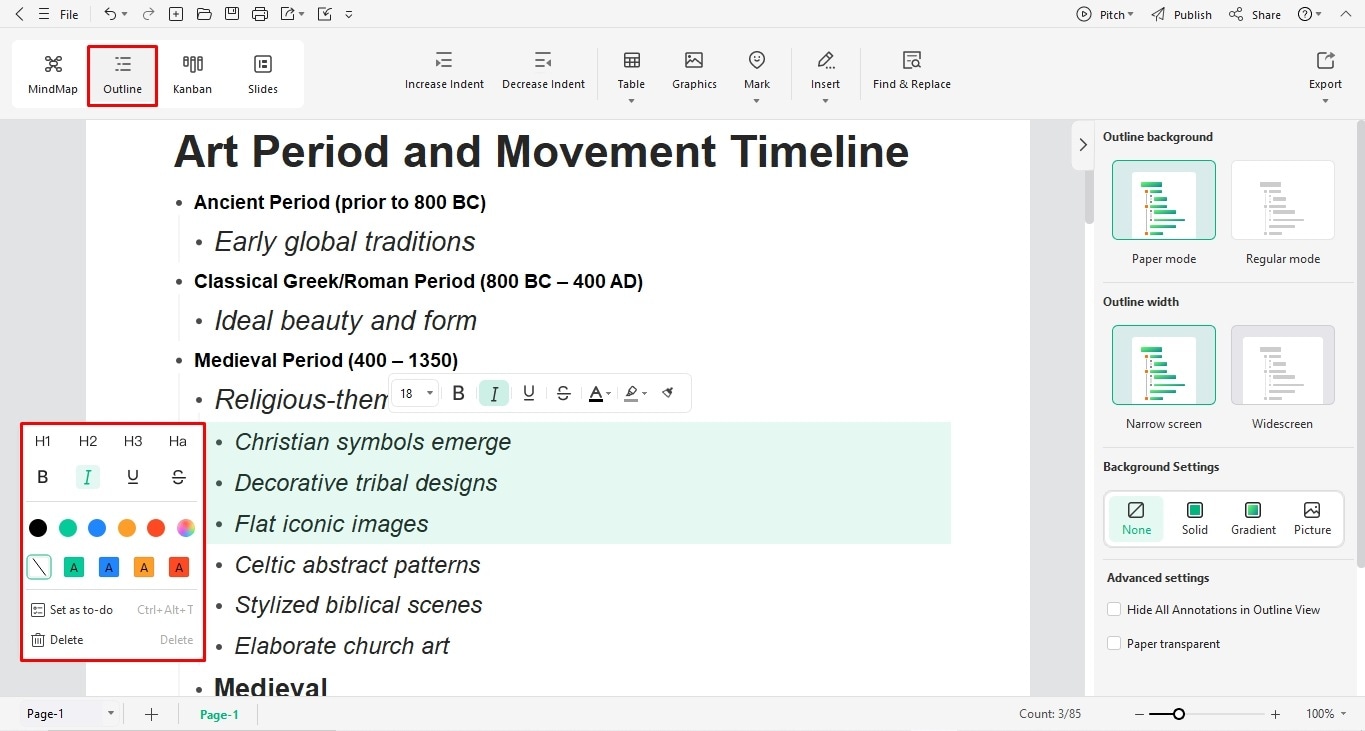1365x731 pixels.
Task: Click Increase Indent tool
Action: coord(444,71)
